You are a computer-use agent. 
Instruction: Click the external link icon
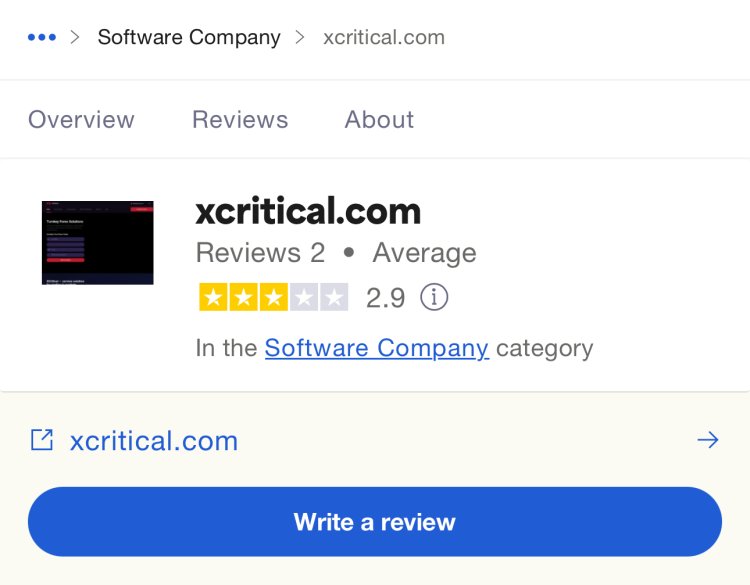click(42, 440)
